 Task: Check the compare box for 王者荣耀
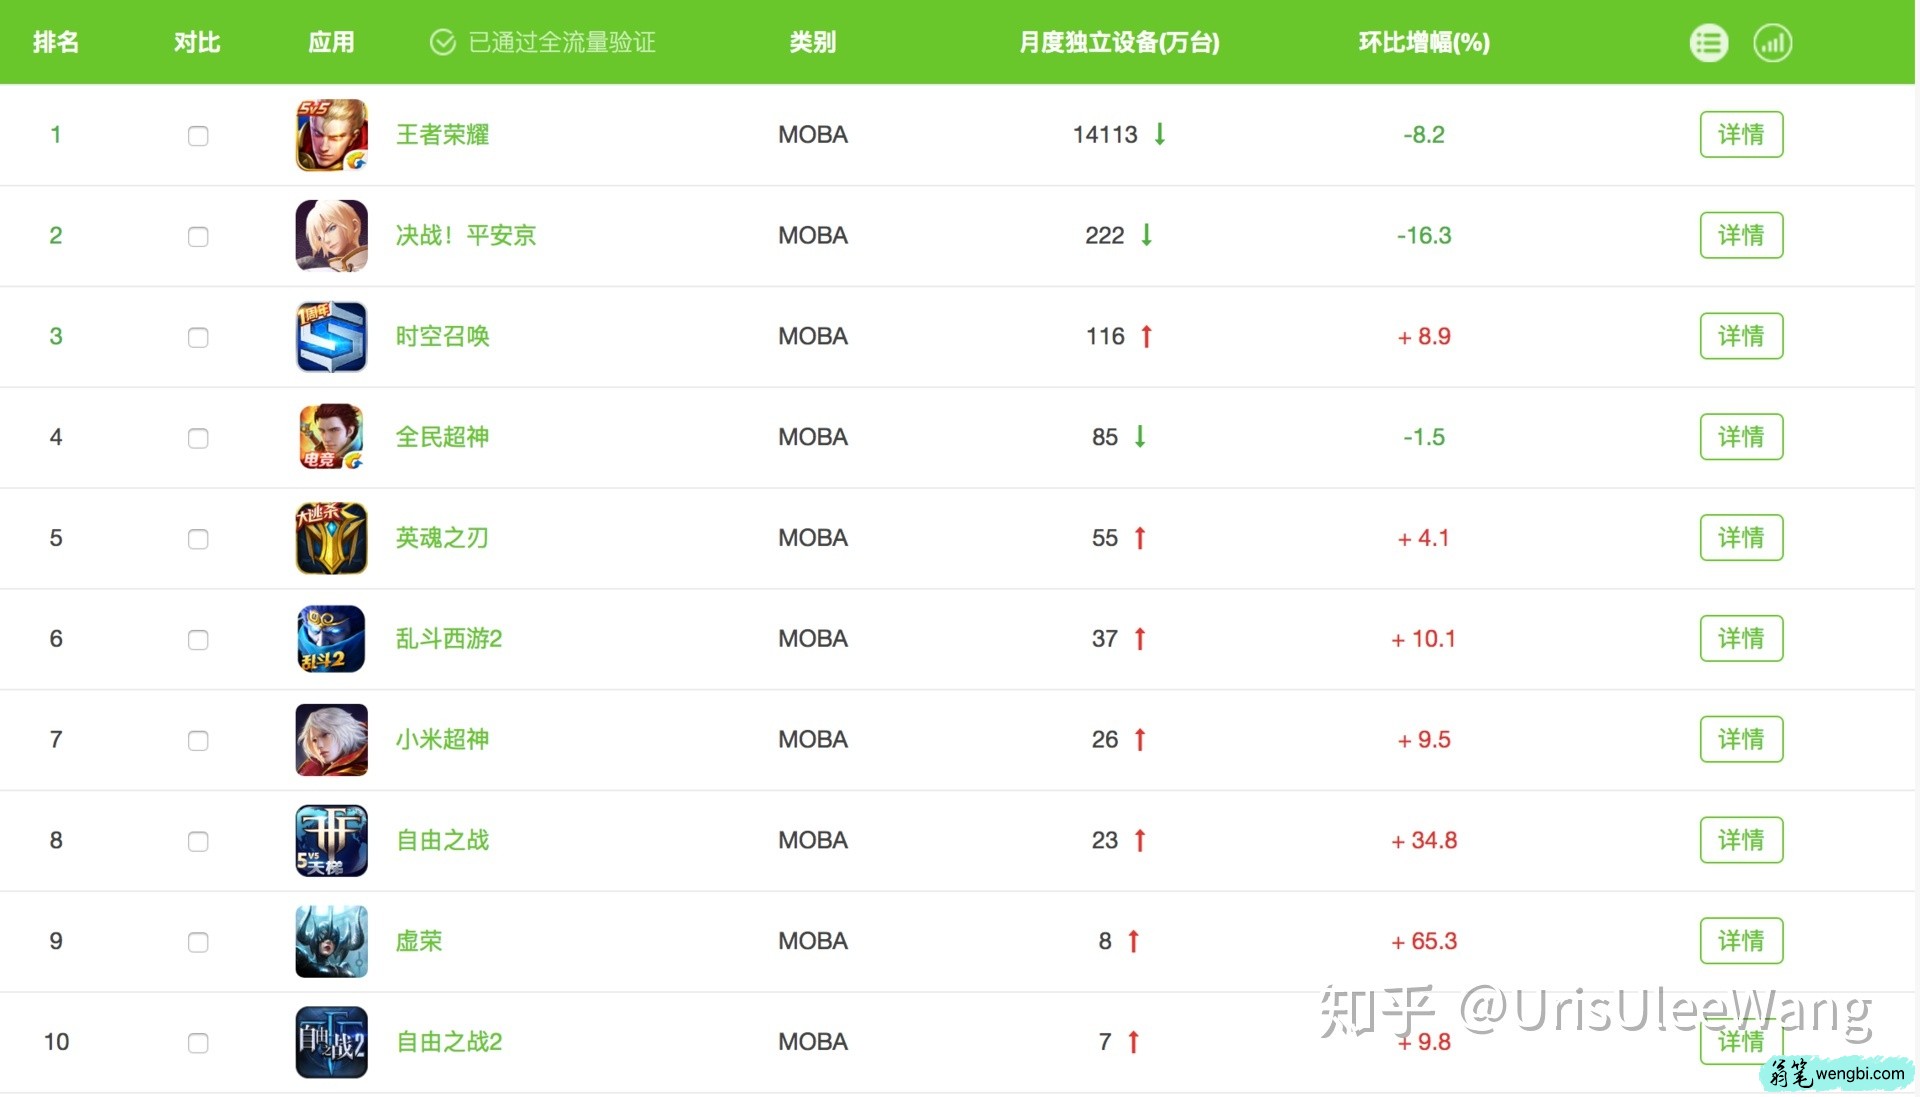click(x=198, y=136)
